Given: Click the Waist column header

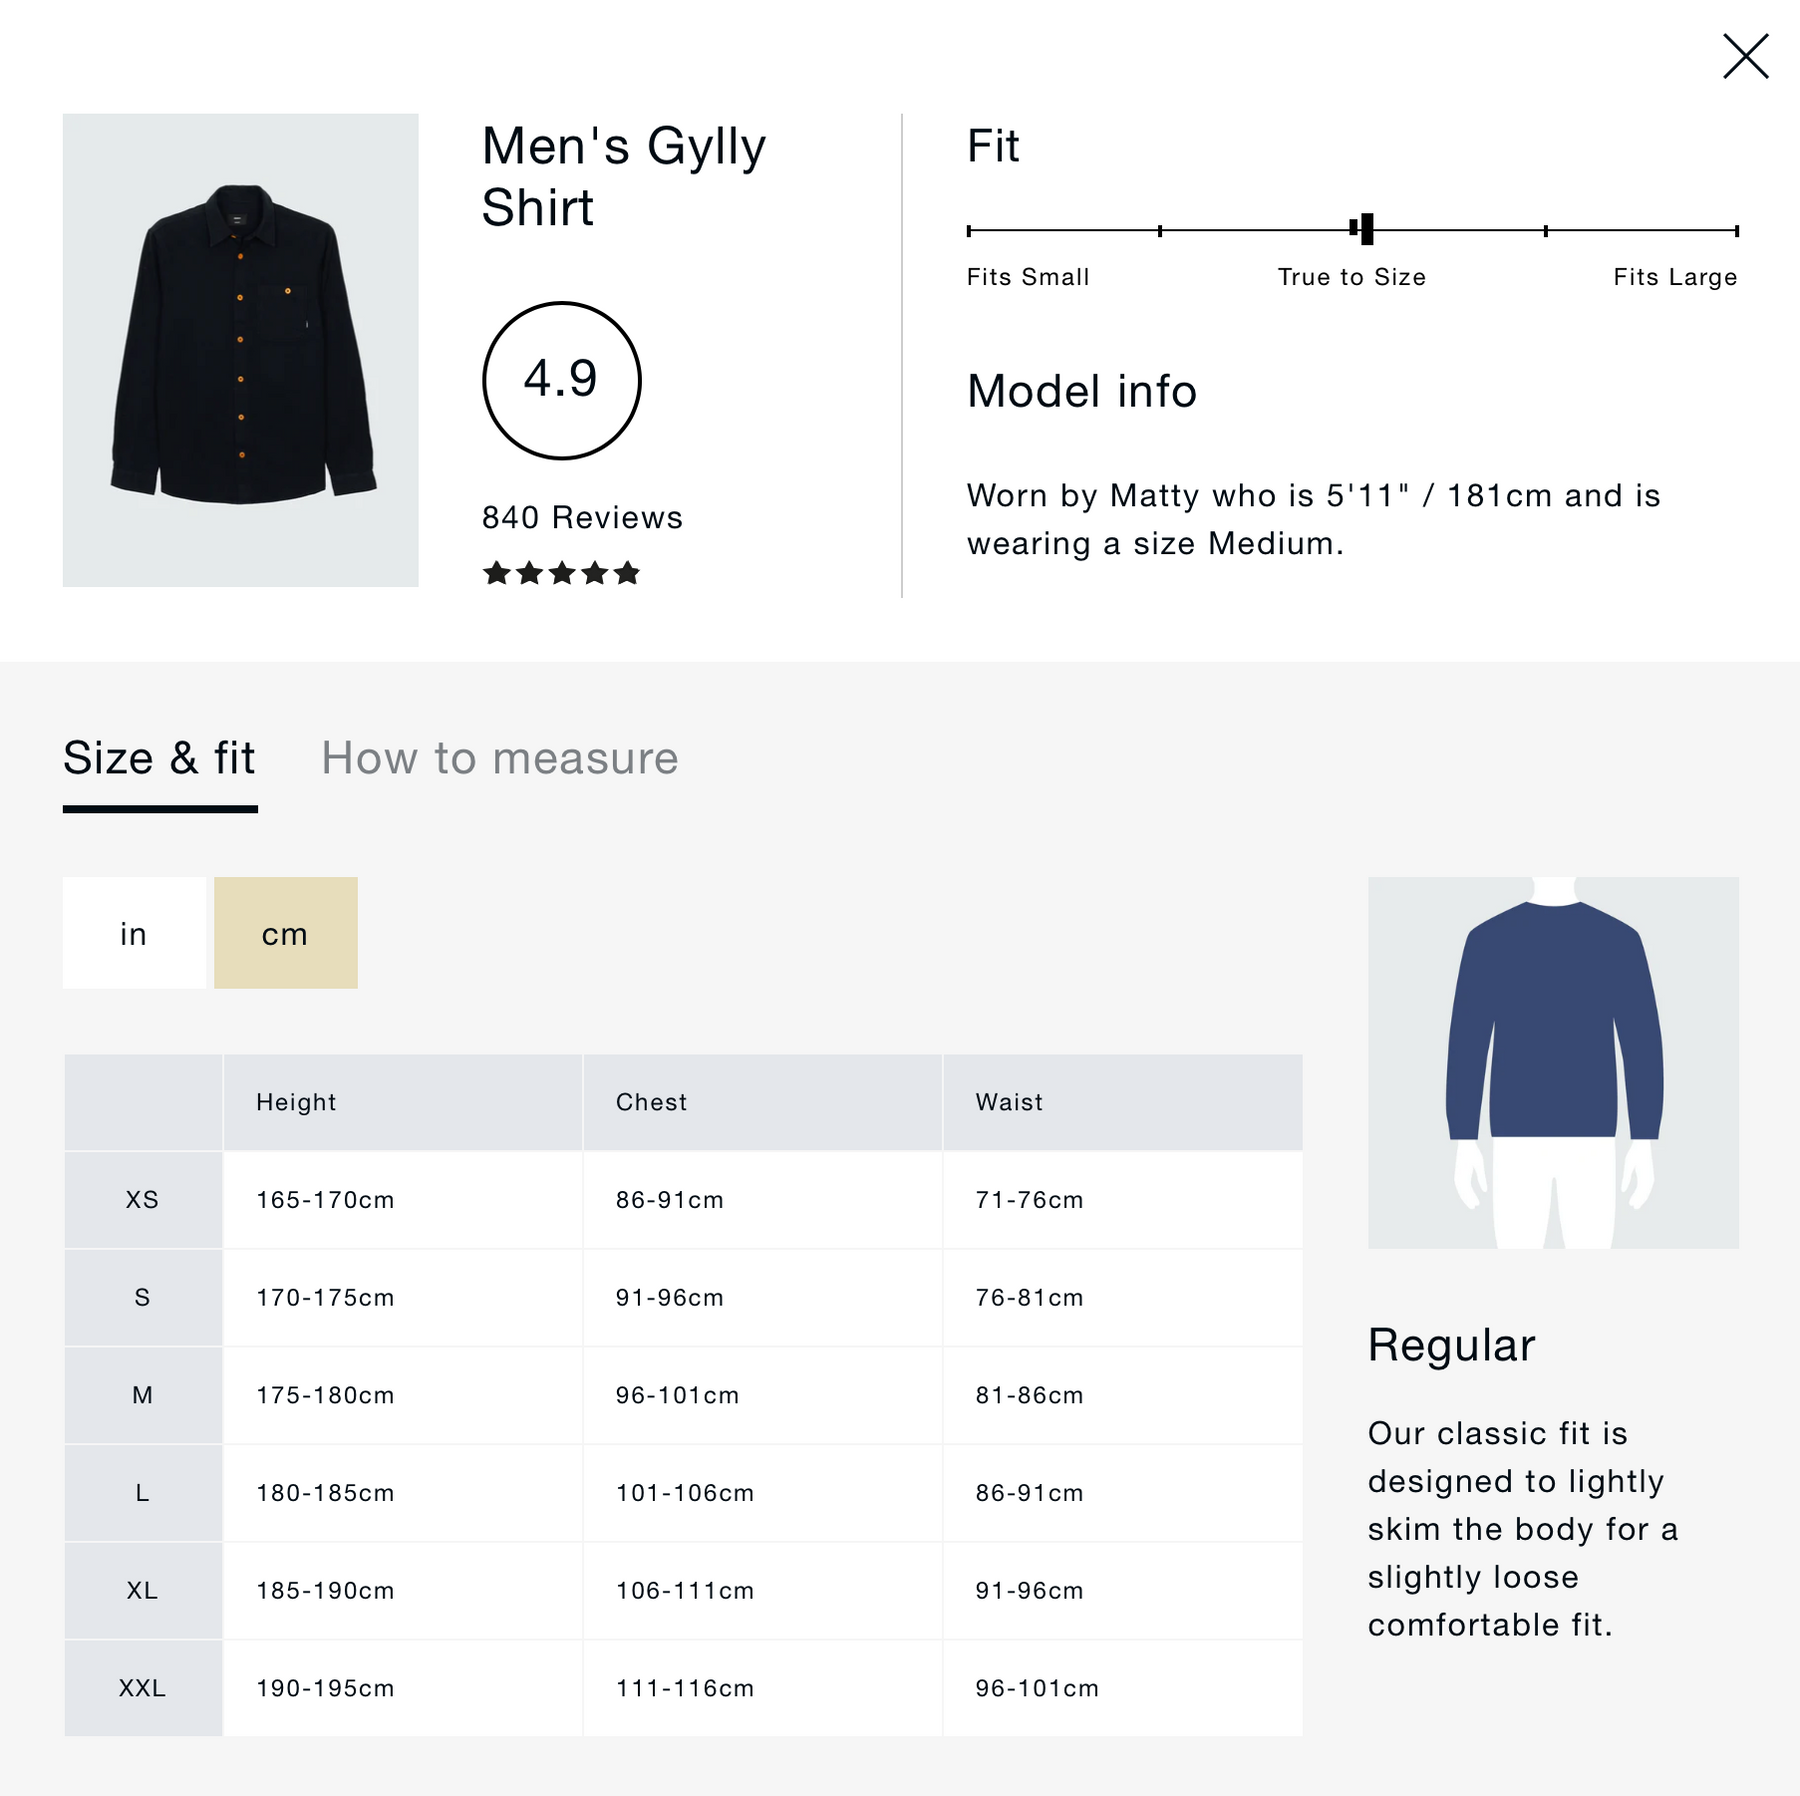Looking at the screenshot, I should tap(1009, 1102).
